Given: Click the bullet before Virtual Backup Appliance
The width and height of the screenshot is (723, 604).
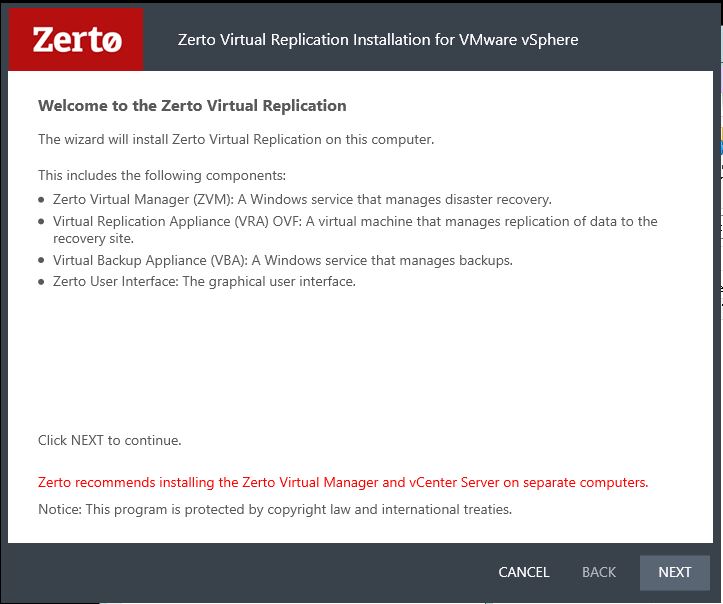Looking at the screenshot, I should 41,261.
